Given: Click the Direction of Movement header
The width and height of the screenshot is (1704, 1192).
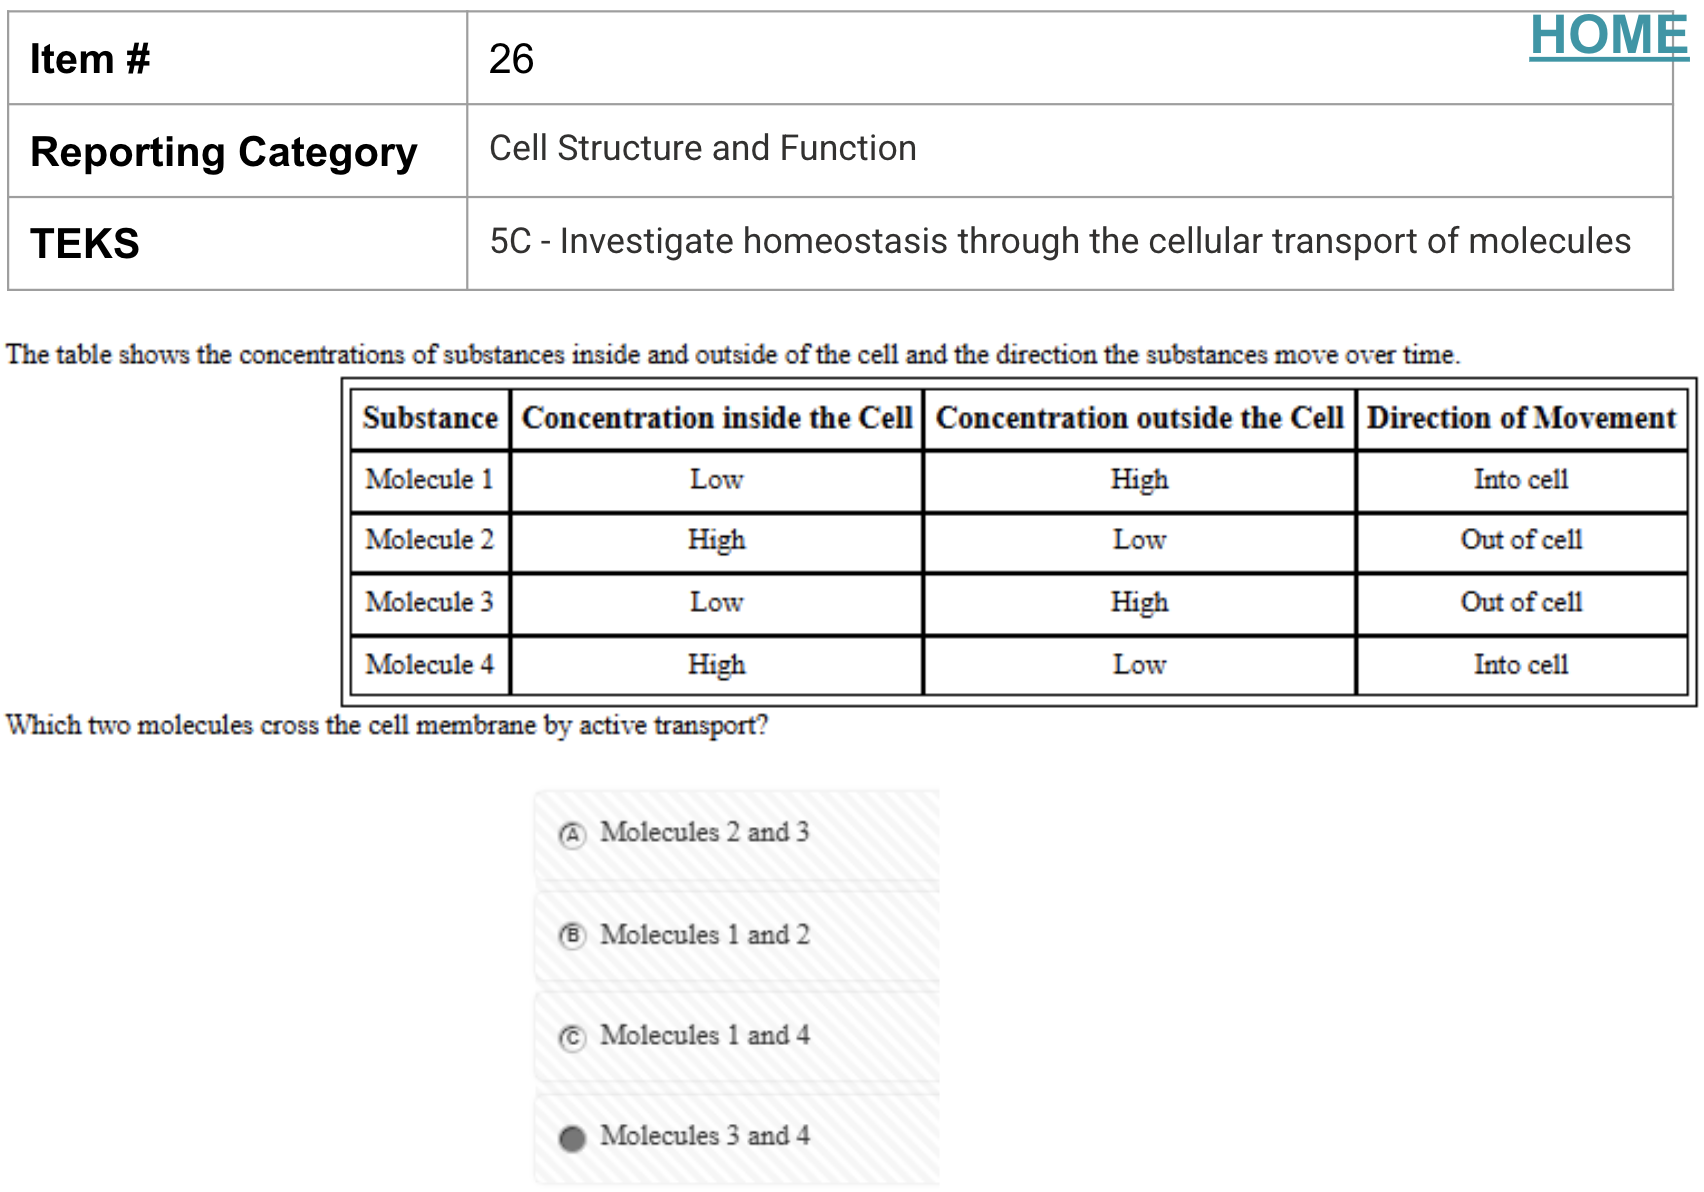Looking at the screenshot, I should point(1521,418).
